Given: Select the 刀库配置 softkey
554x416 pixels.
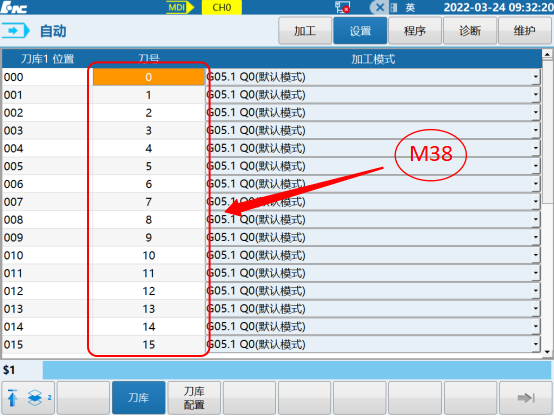Looking at the screenshot, I should point(194,398).
